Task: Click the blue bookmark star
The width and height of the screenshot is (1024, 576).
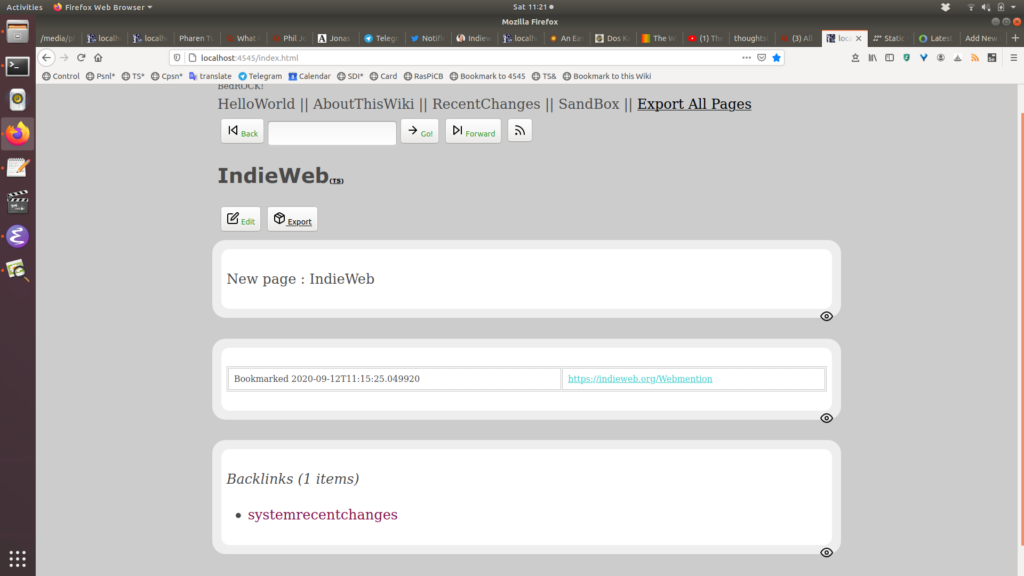Action: (x=776, y=57)
